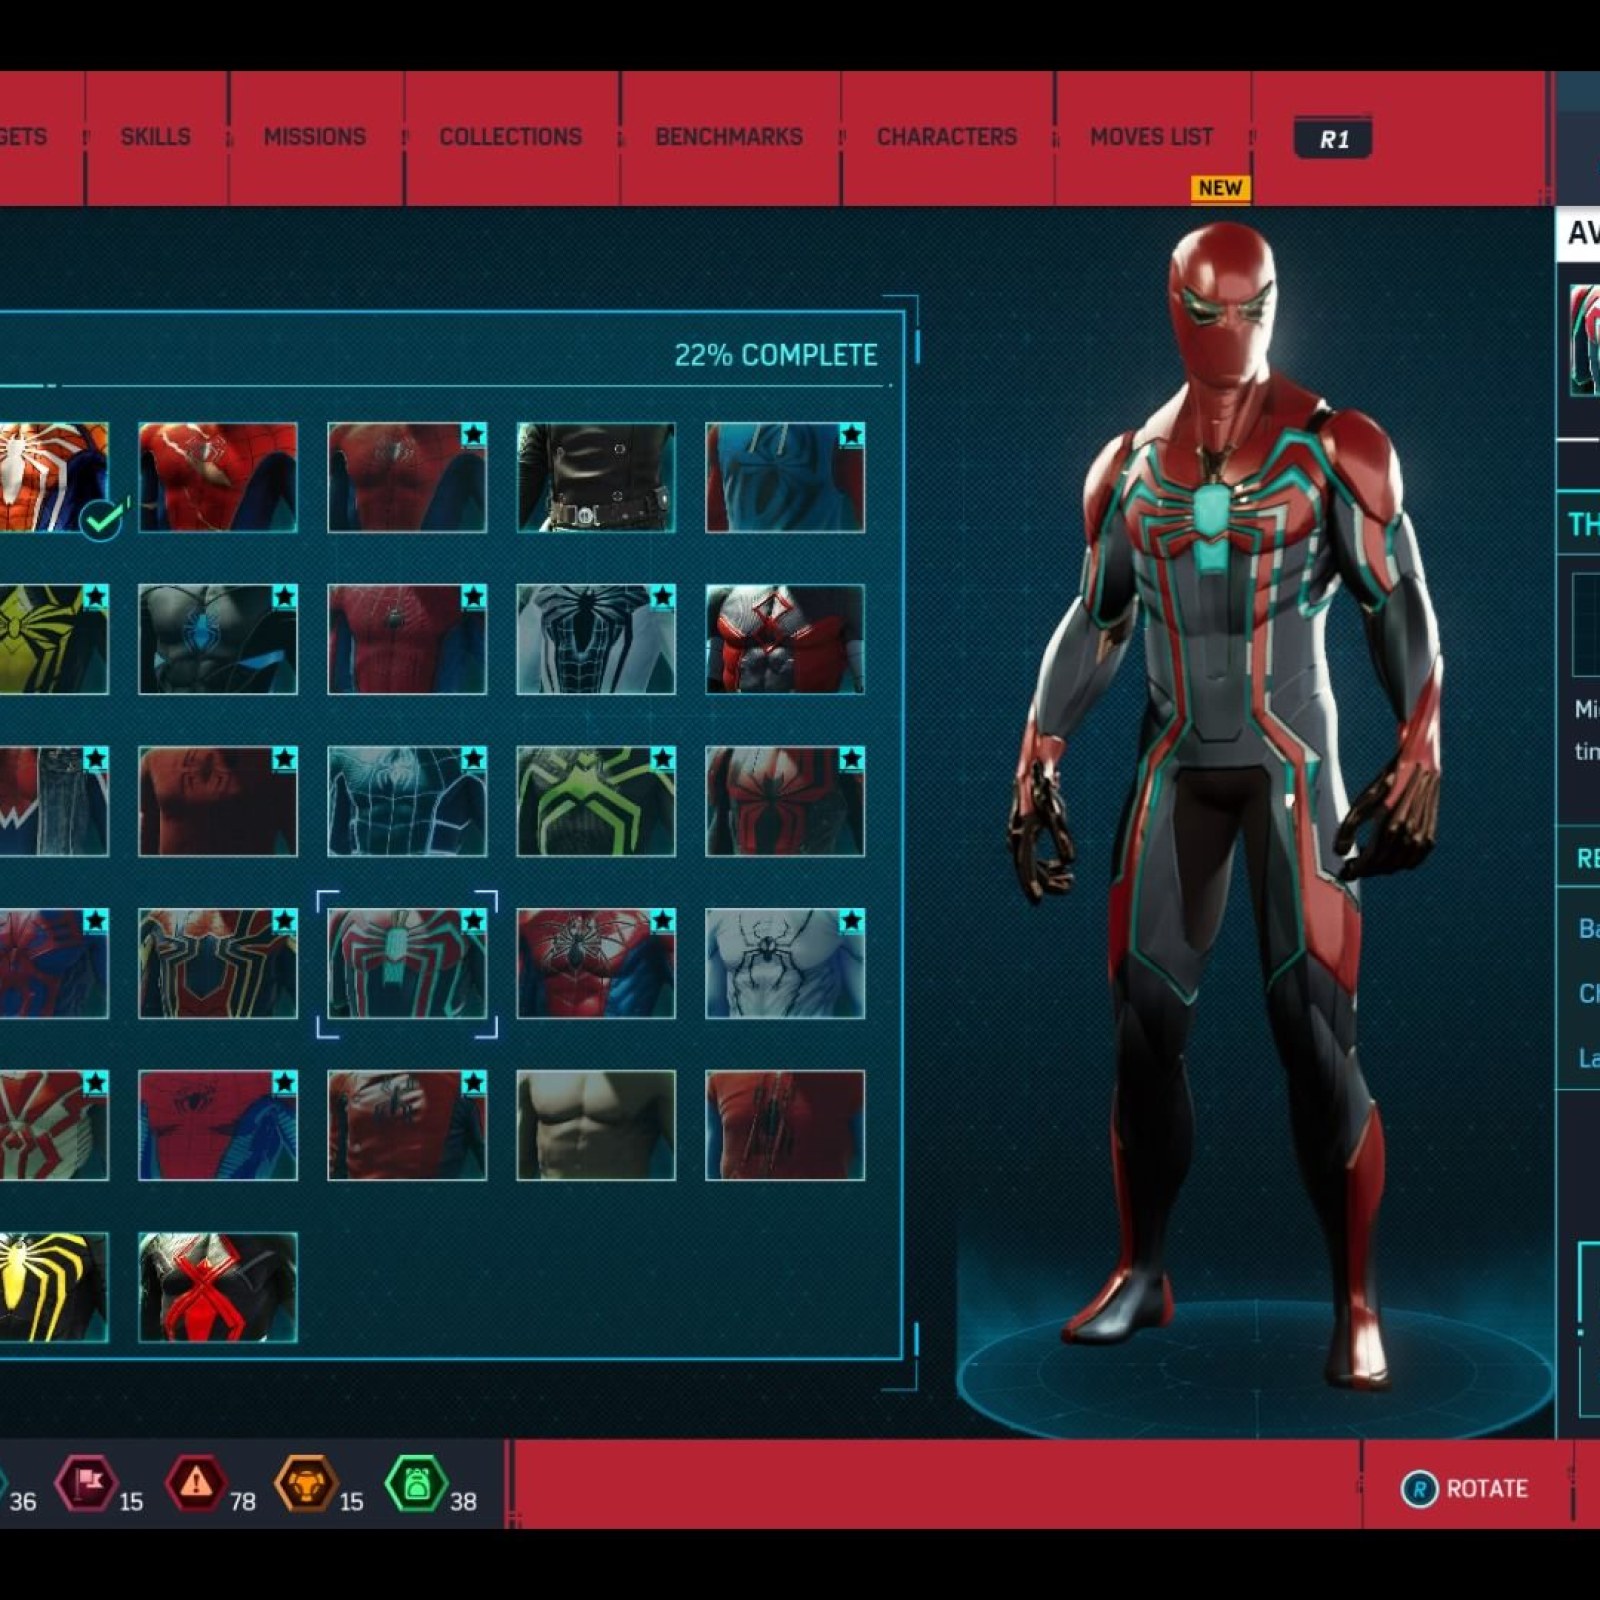This screenshot has width=1600, height=1600.
Task: Go to the MOVES LIST tab
Action: click(1151, 137)
